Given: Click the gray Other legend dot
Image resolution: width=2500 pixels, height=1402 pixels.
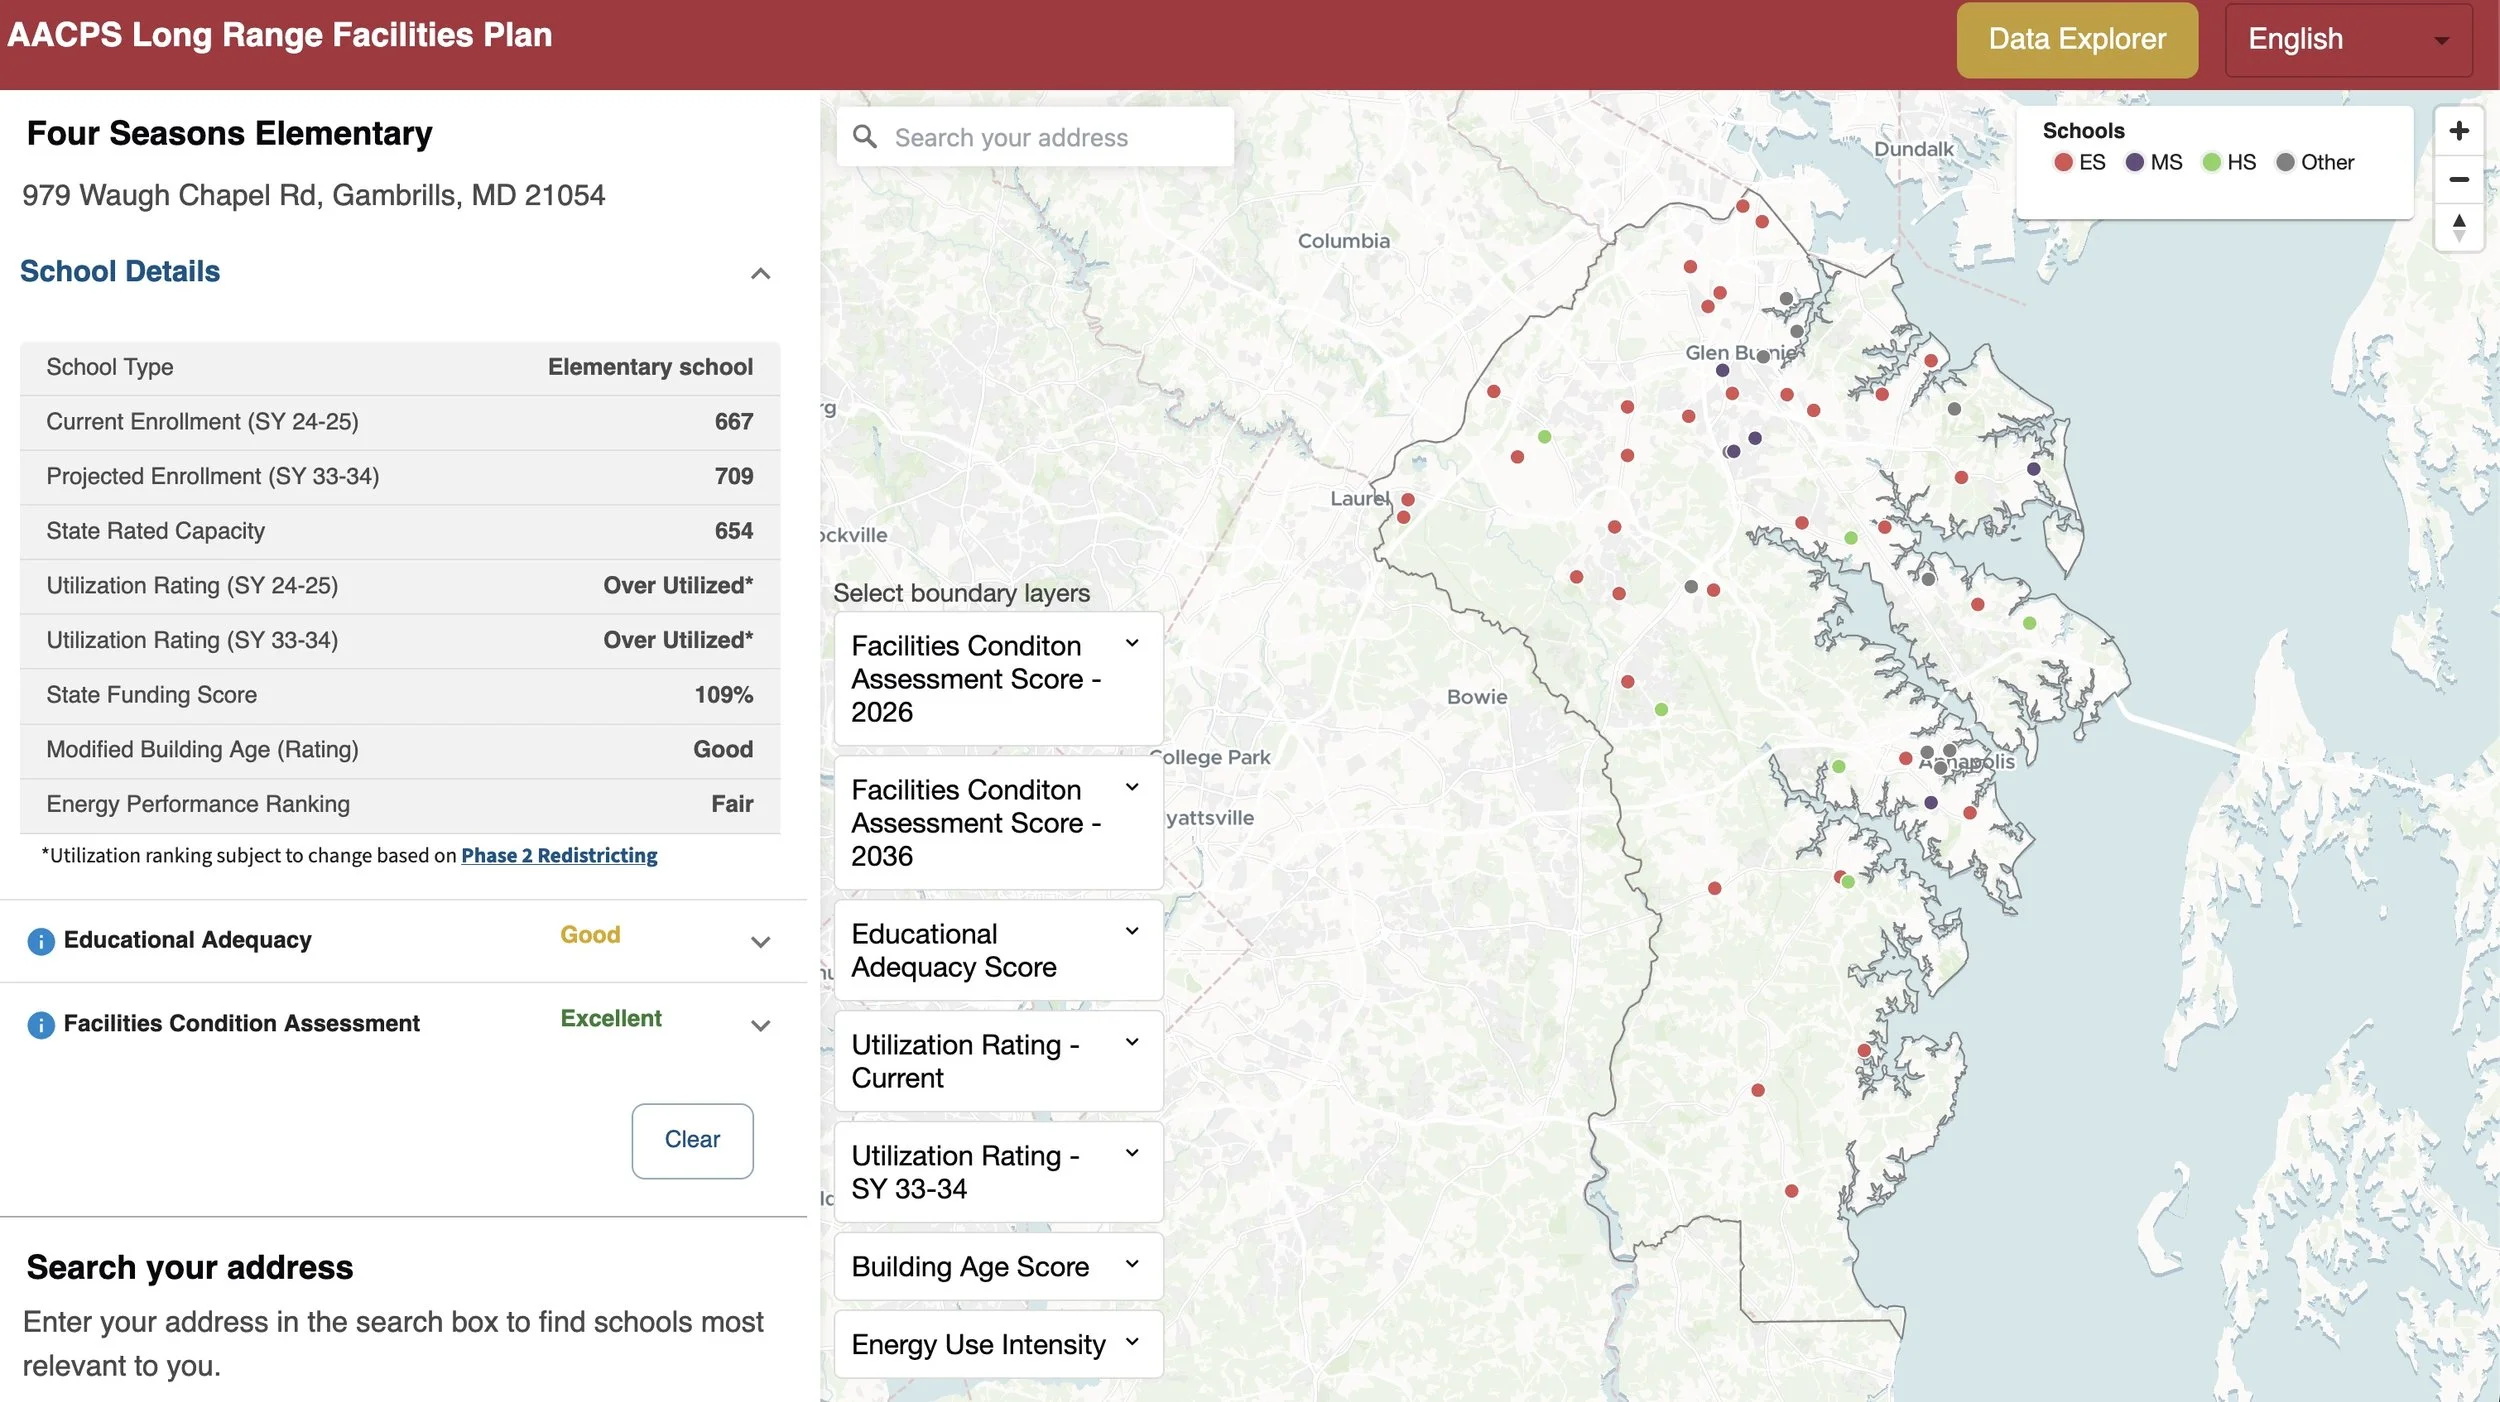Looking at the screenshot, I should click(2285, 162).
